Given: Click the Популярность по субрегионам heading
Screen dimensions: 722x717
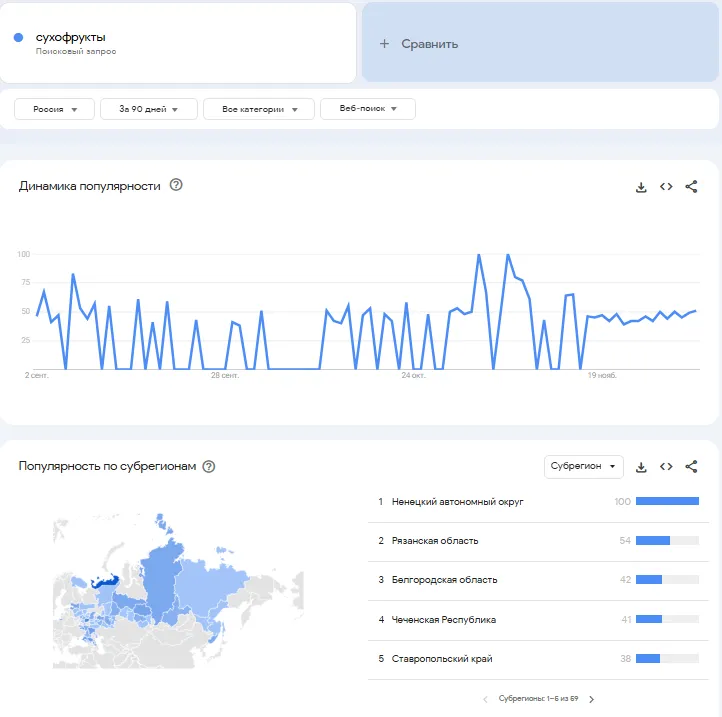Looking at the screenshot, I should 107,466.
